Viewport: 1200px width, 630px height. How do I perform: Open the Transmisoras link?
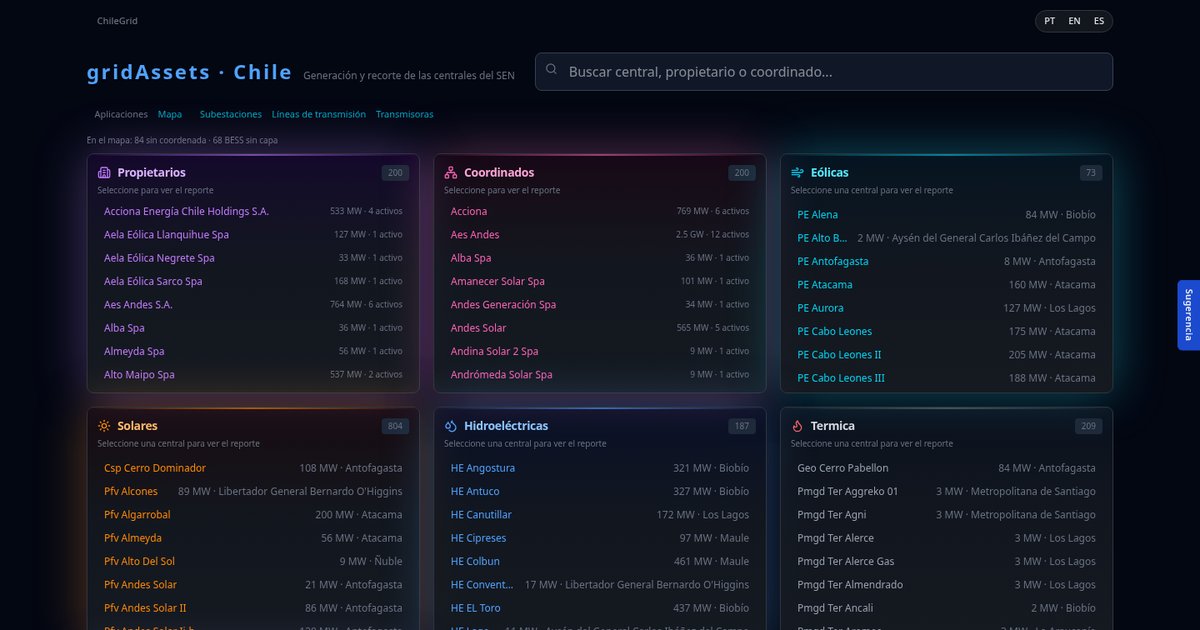pyautogui.click(x=405, y=114)
